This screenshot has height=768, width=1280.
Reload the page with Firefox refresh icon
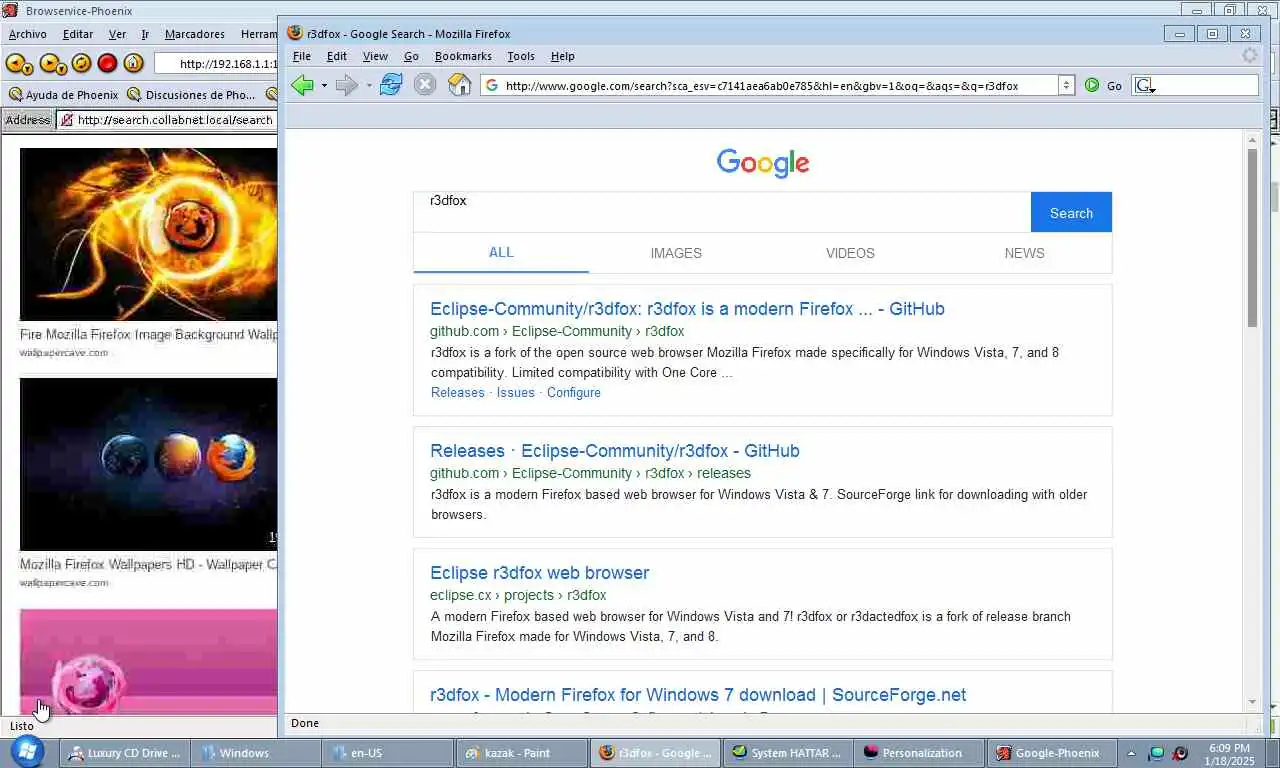pos(391,85)
